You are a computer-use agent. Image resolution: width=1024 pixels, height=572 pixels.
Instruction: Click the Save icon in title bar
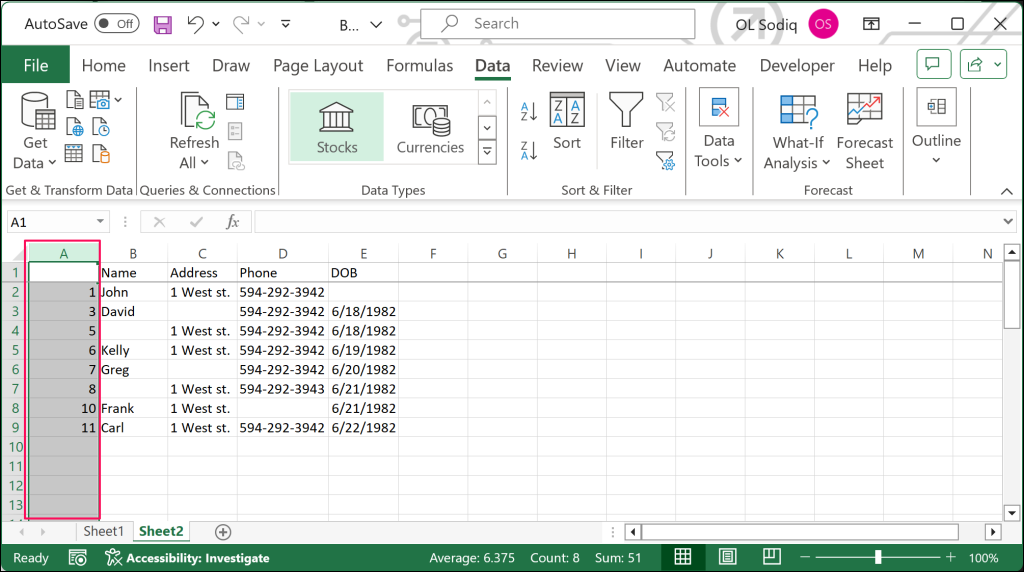point(162,24)
